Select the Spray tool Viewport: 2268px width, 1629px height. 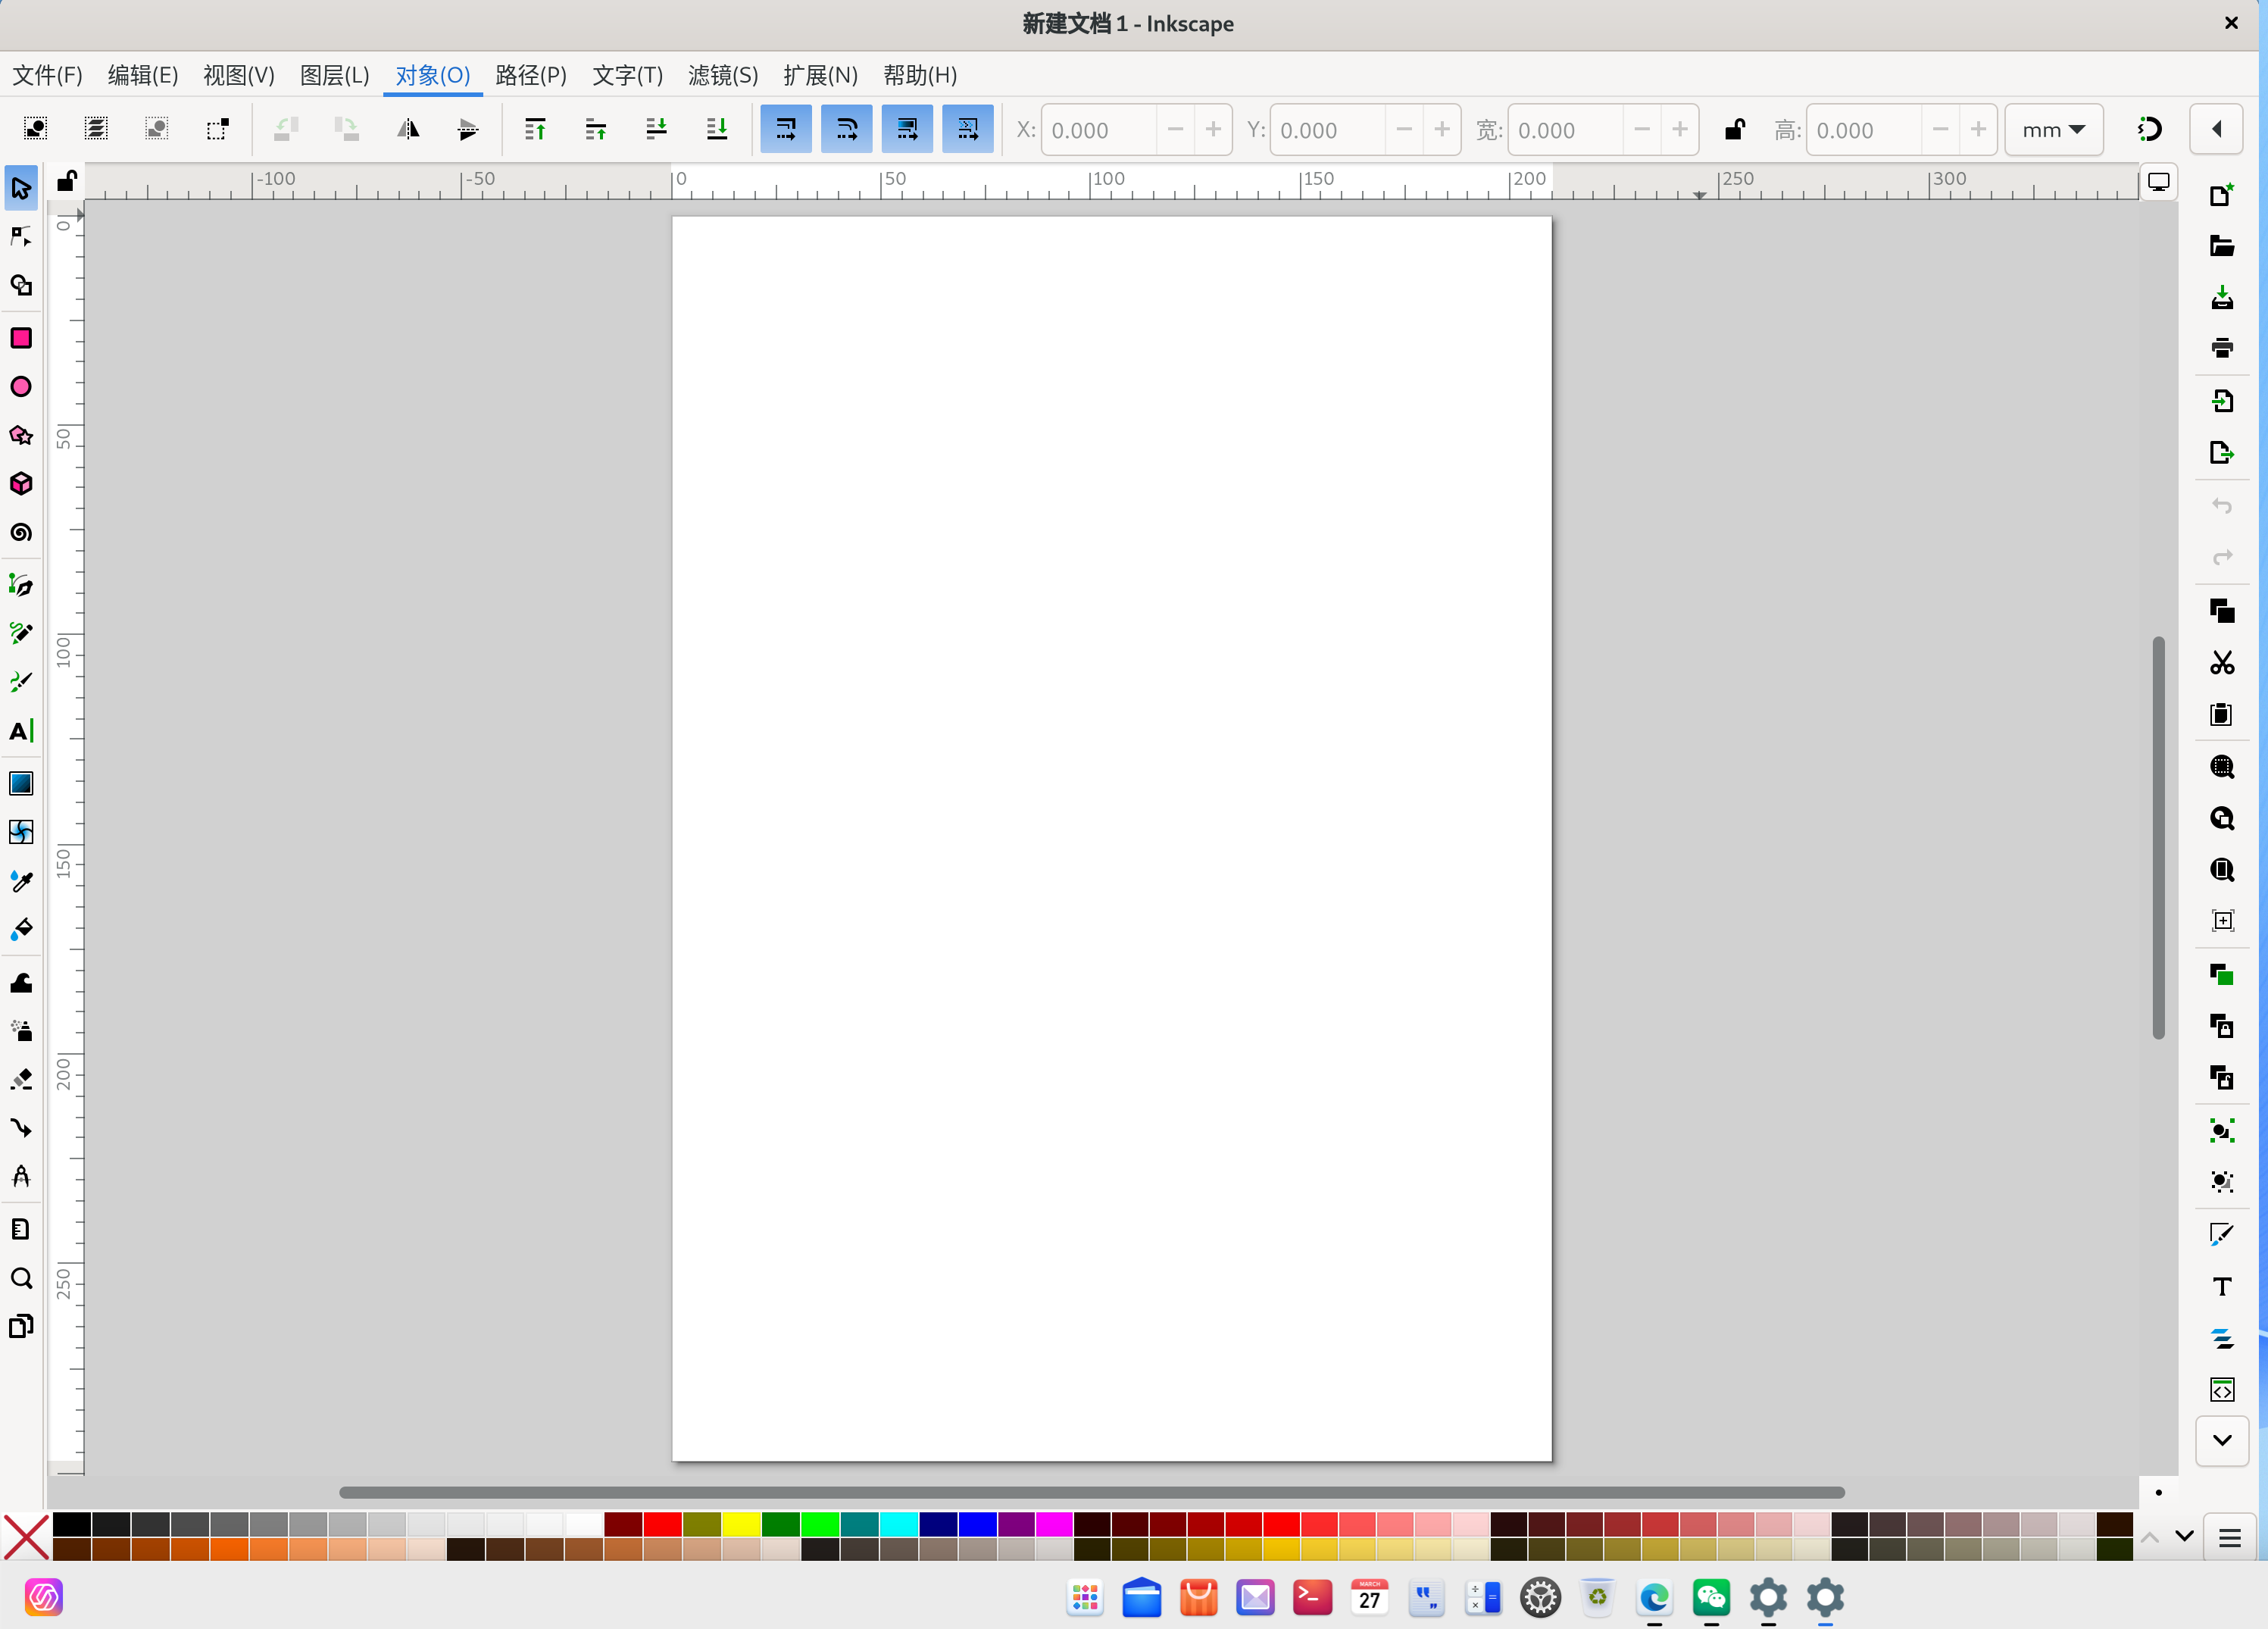pyautogui.click(x=21, y=1030)
